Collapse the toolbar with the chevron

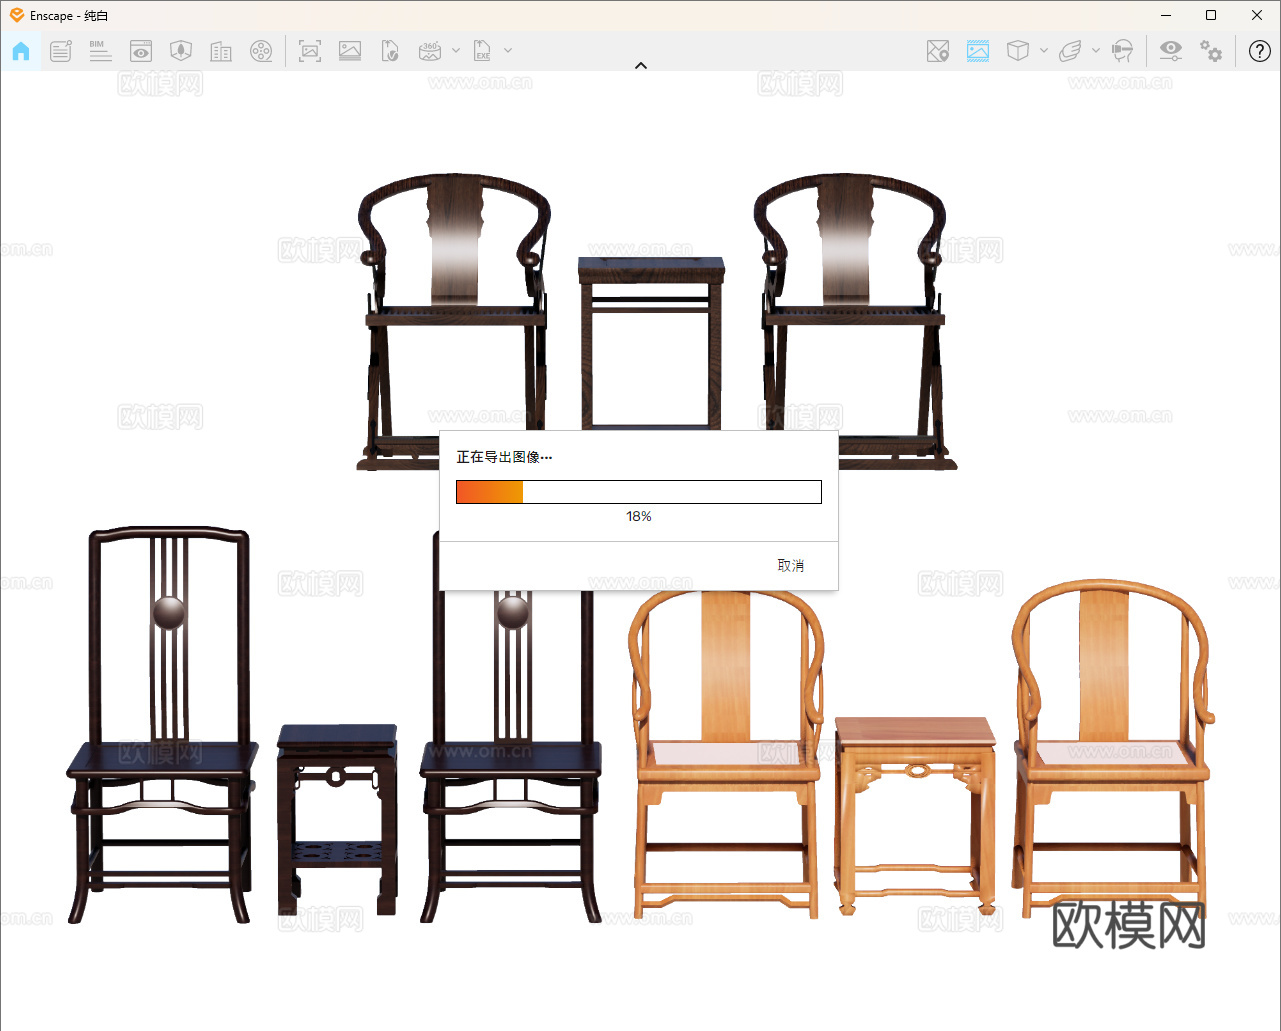tap(641, 66)
